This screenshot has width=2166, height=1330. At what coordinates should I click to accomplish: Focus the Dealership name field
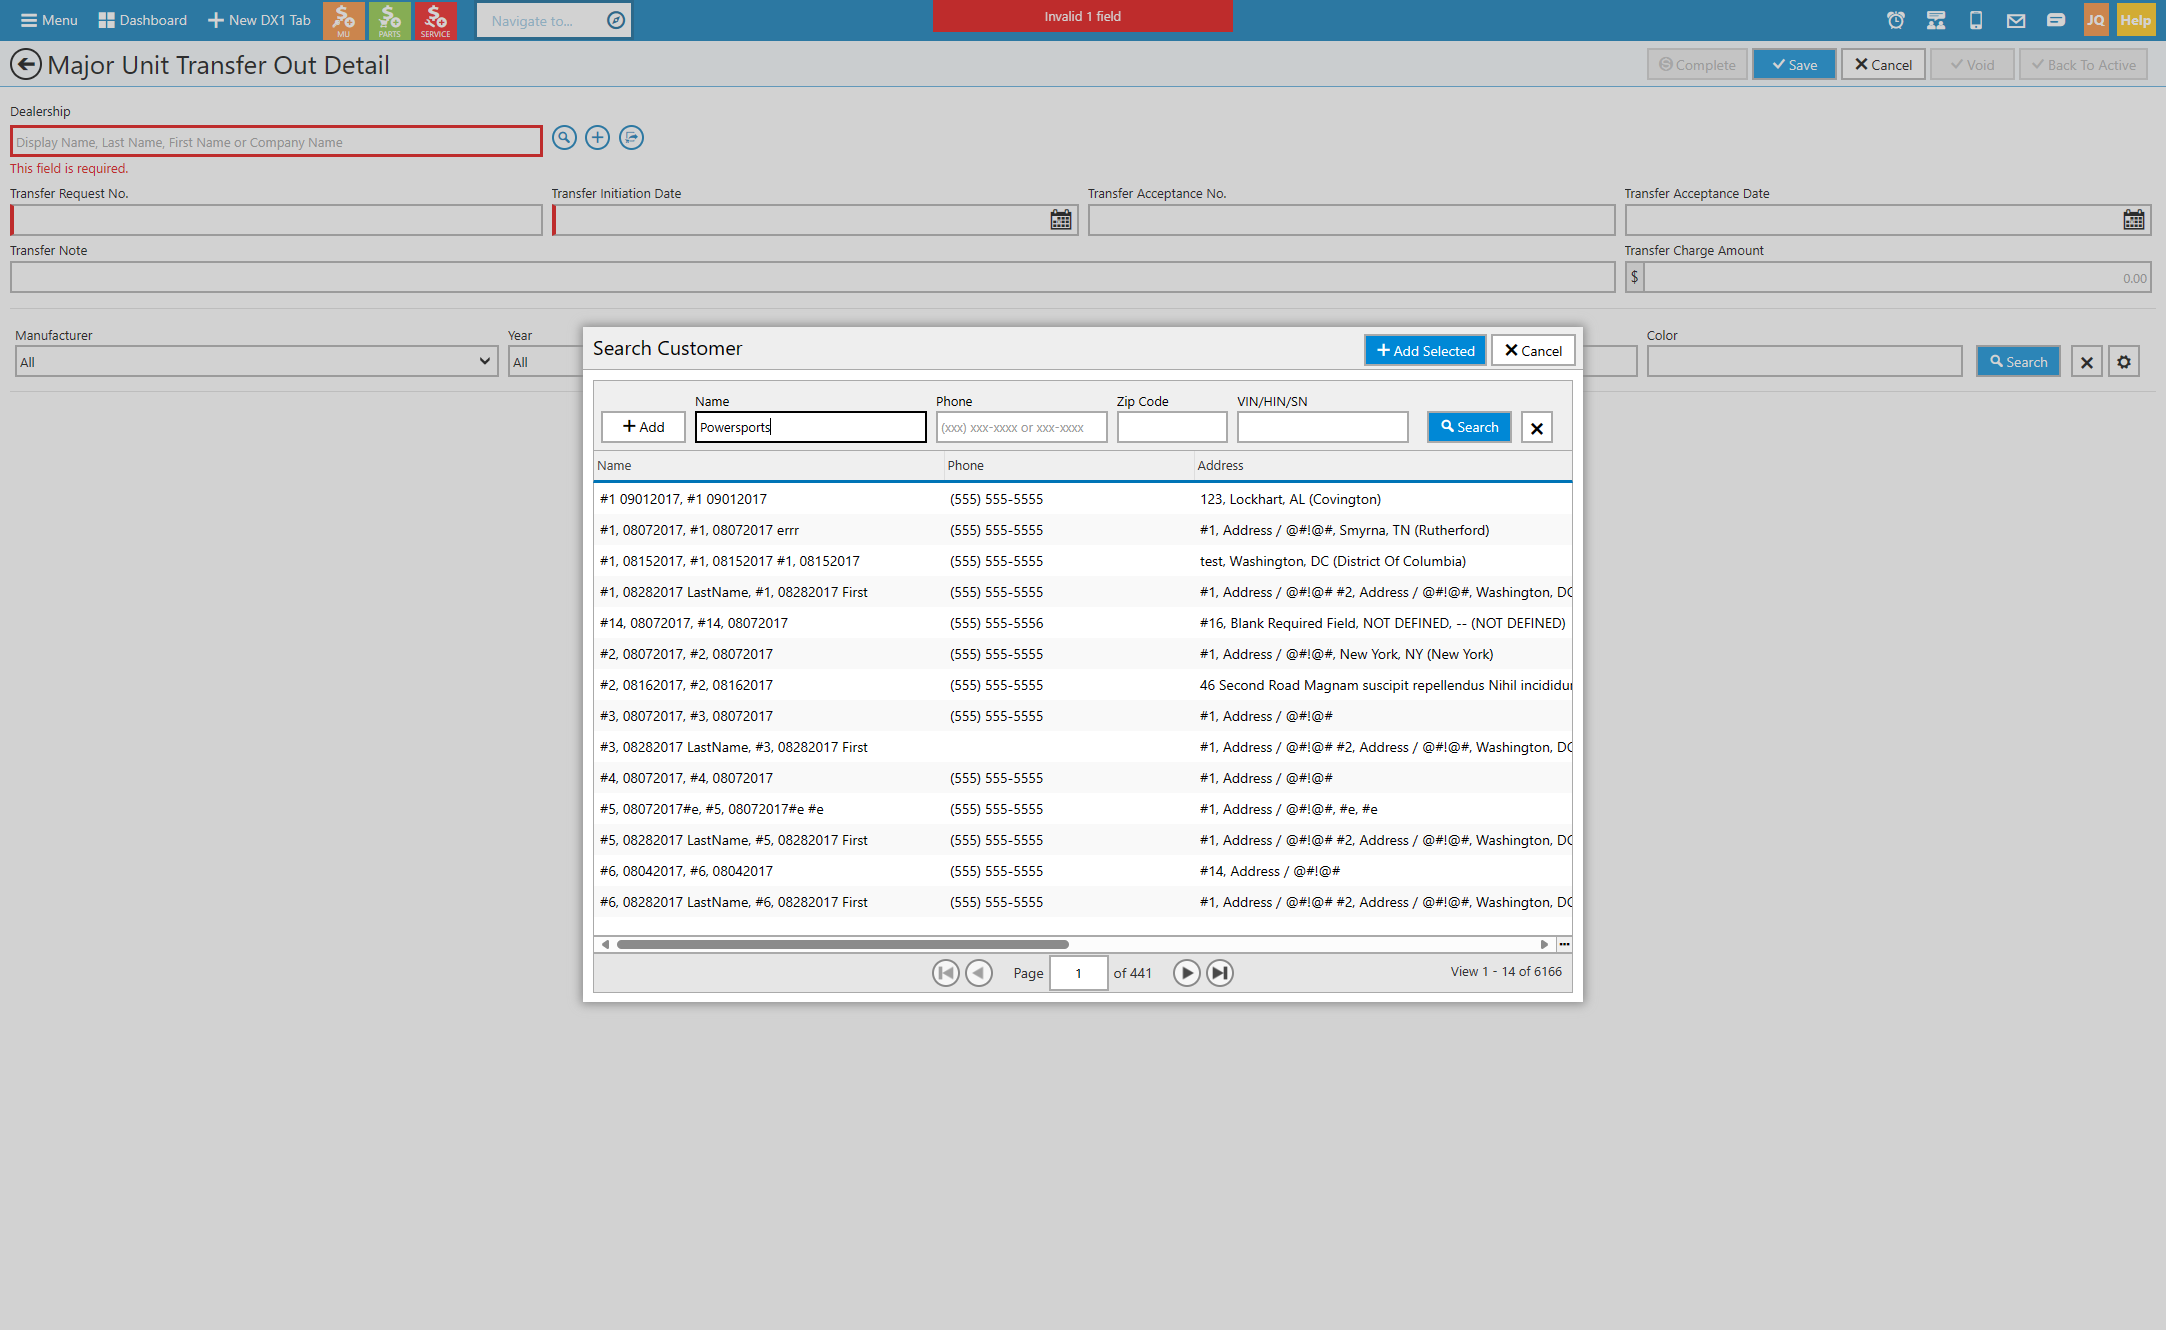[276, 142]
